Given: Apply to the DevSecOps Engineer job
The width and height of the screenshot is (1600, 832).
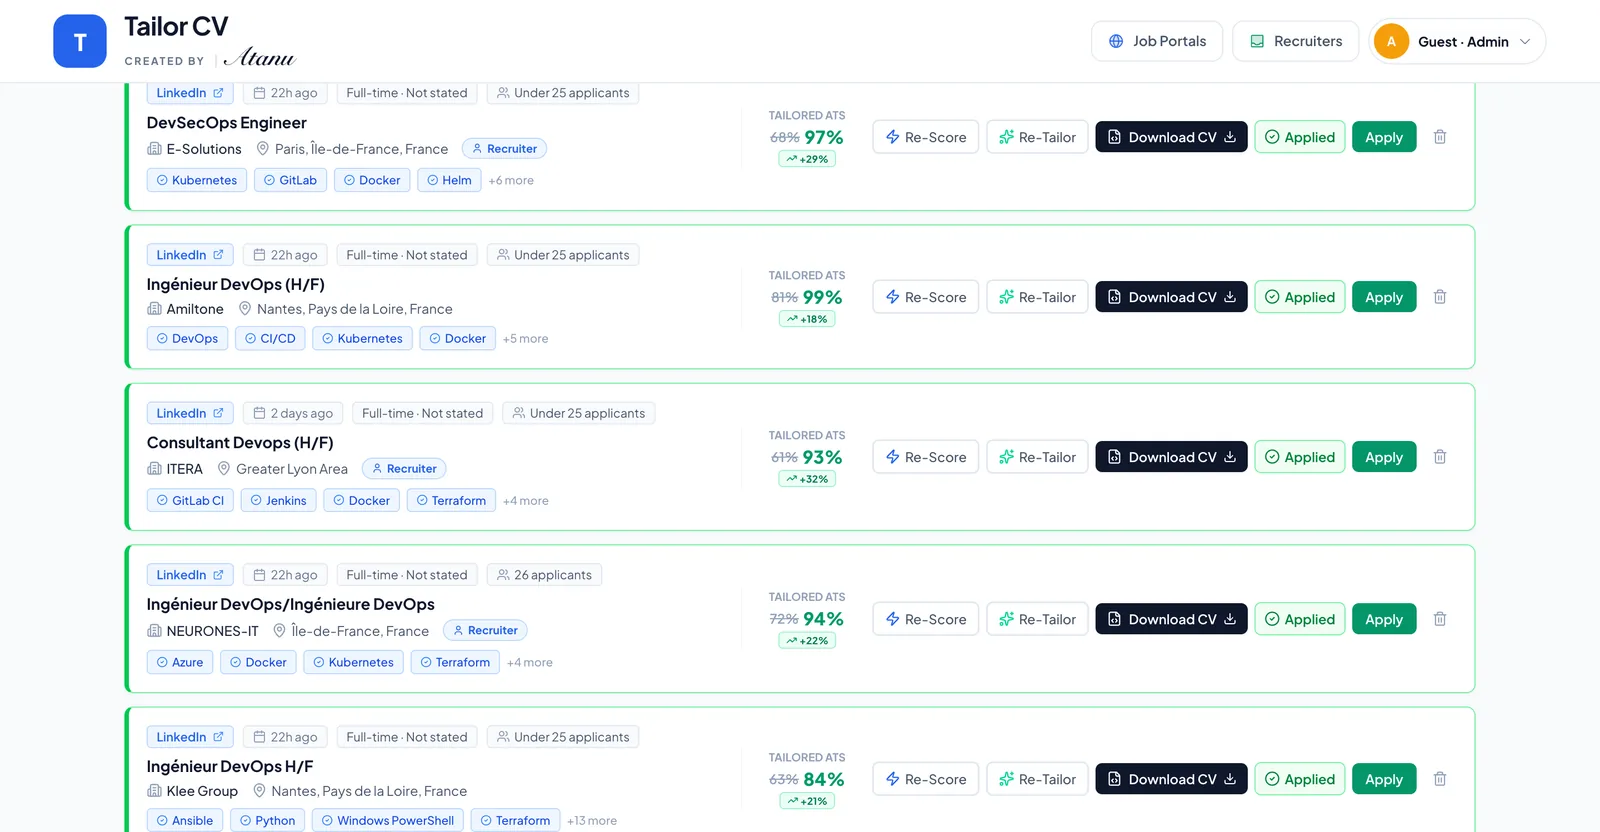Looking at the screenshot, I should [1384, 137].
